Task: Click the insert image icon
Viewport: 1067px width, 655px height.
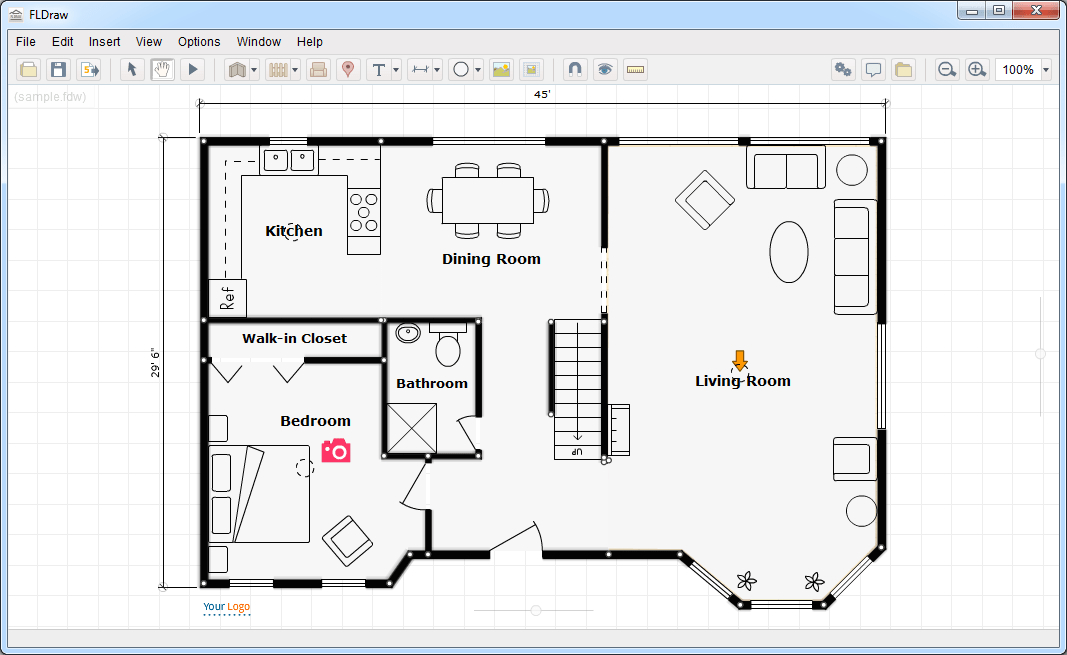Action: click(x=502, y=69)
